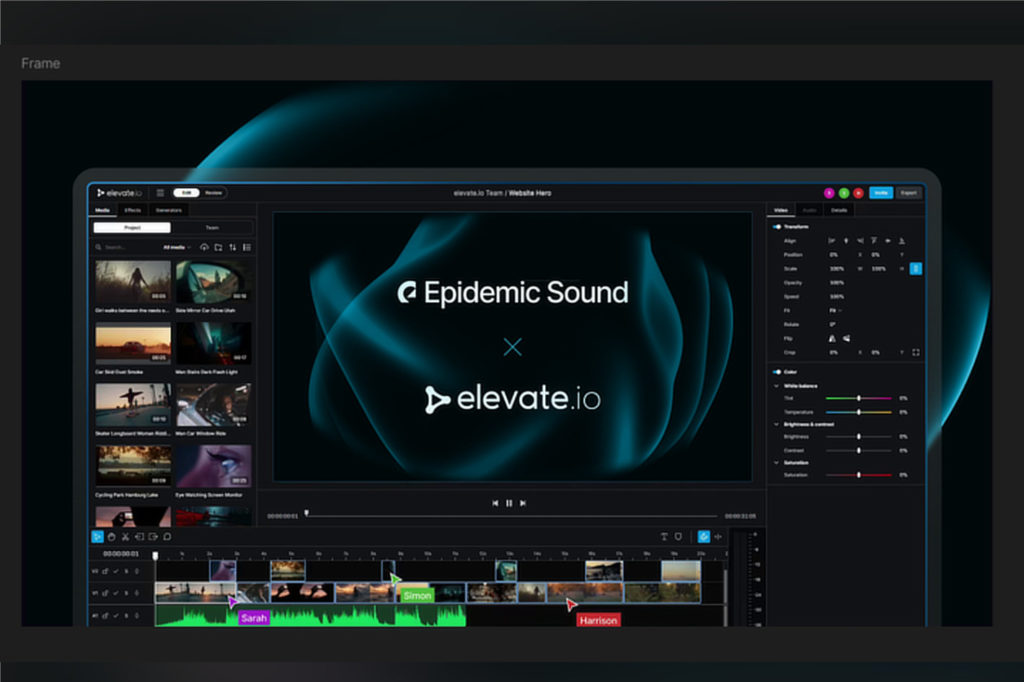Screen dimensions: 1024x682
Task: Skip to next frame button
Action: click(x=522, y=503)
